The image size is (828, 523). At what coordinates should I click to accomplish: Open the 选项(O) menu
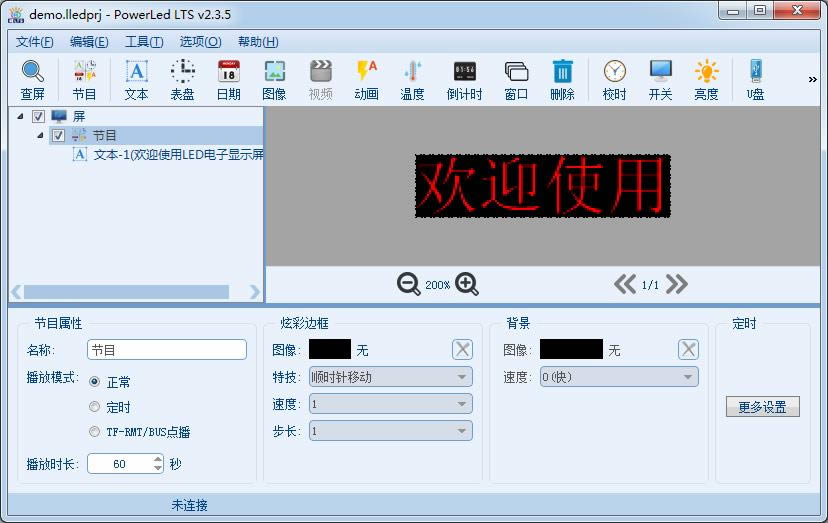200,42
